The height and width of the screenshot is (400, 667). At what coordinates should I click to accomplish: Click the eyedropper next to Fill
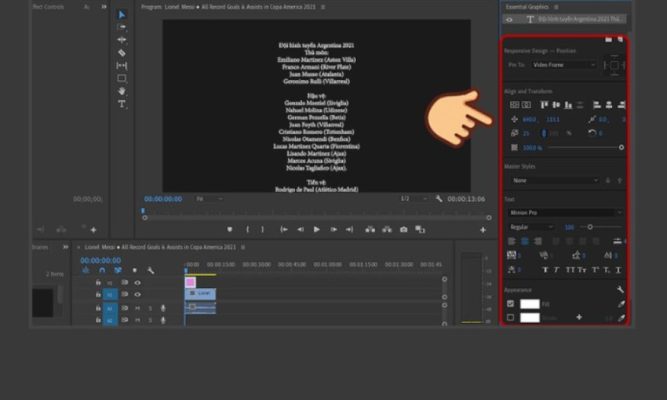(620, 303)
